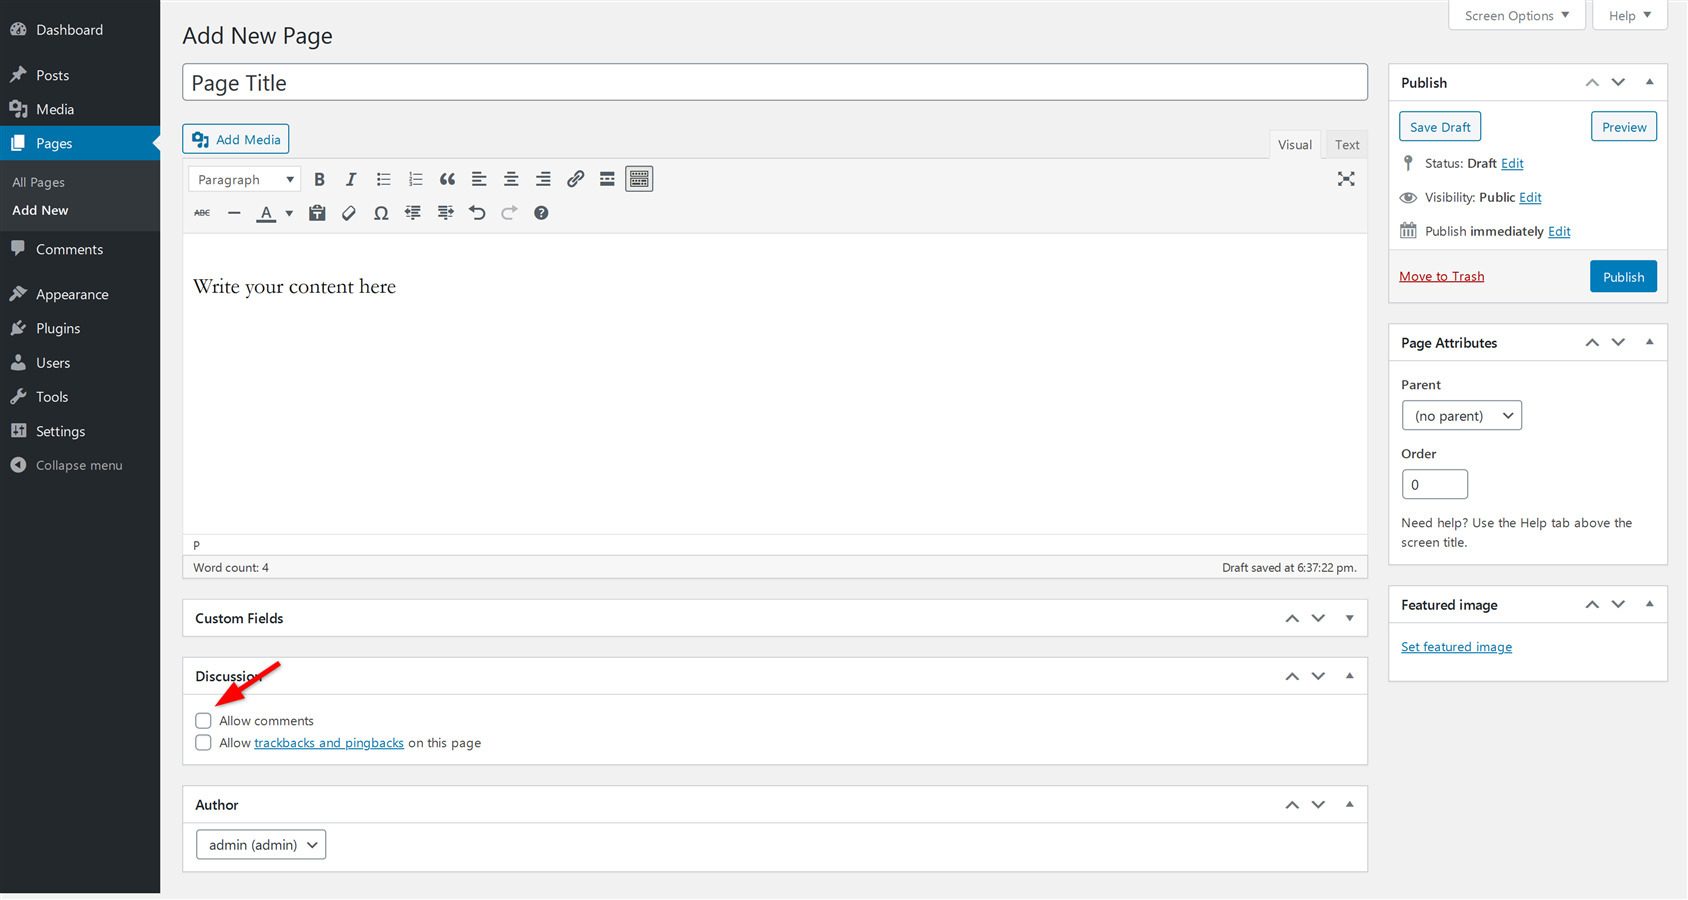Insert a link in the content

click(x=575, y=179)
